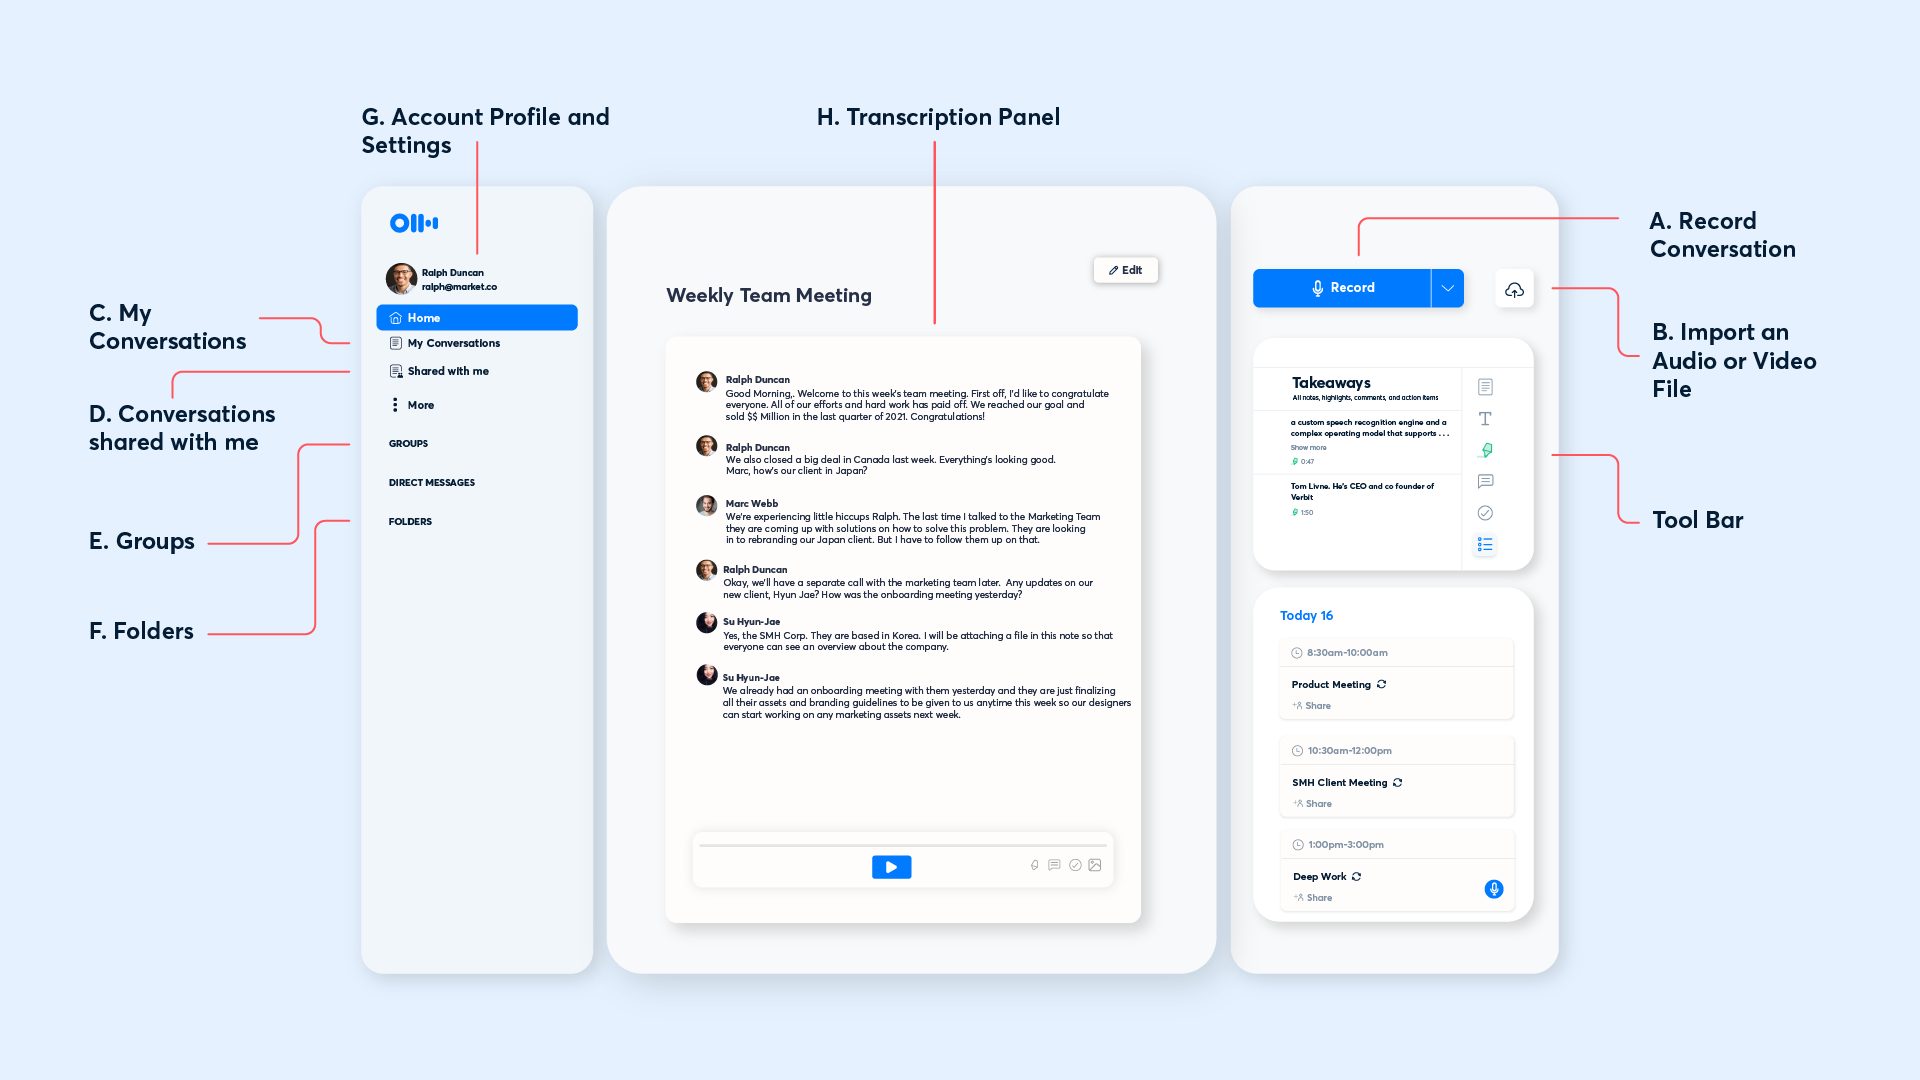Image resolution: width=1920 pixels, height=1080 pixels.
Task: Click Home navigation item in sidebar
Action: click(x=477, y=316)
